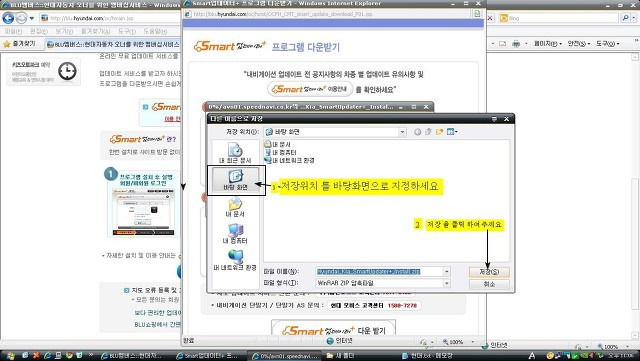Click the Chrome icon in quick launch
640x361 pixels.
point(69,356)
